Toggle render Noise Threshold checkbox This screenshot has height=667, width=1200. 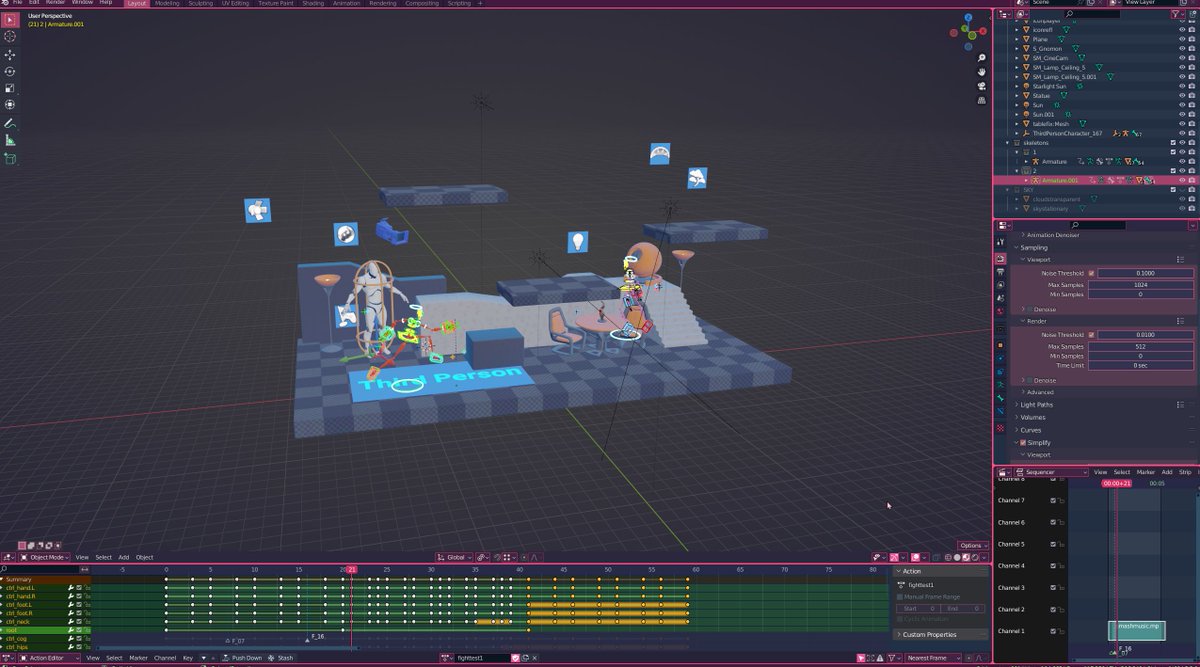pos(1091,335)
